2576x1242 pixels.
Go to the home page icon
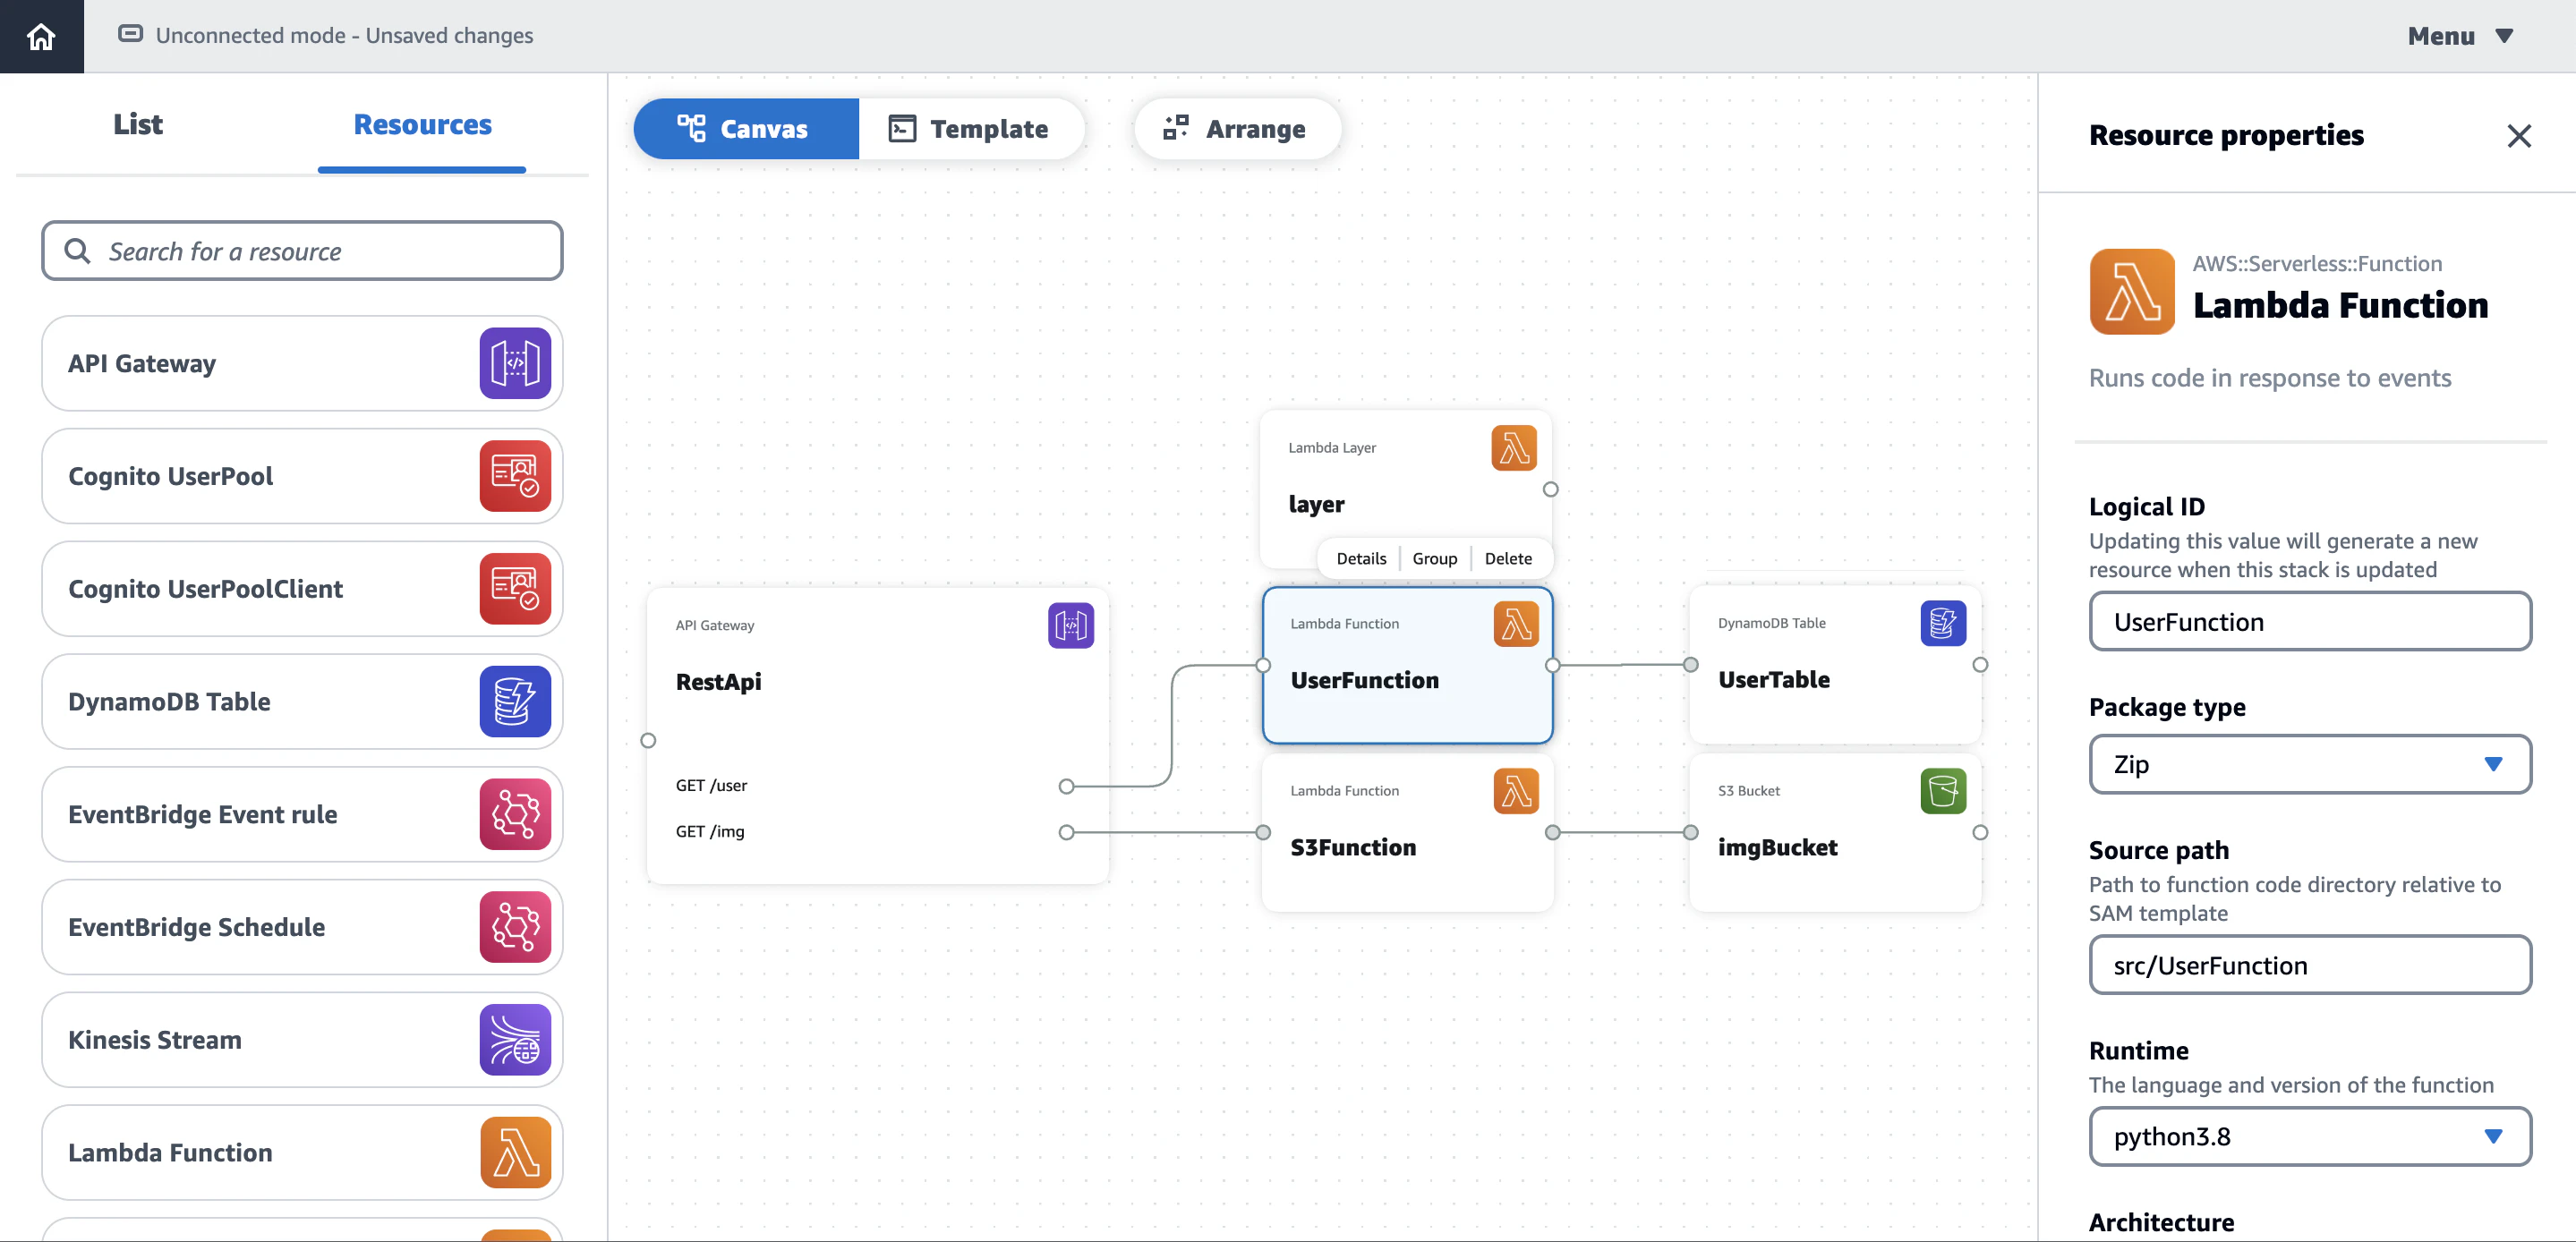[41, 37]
